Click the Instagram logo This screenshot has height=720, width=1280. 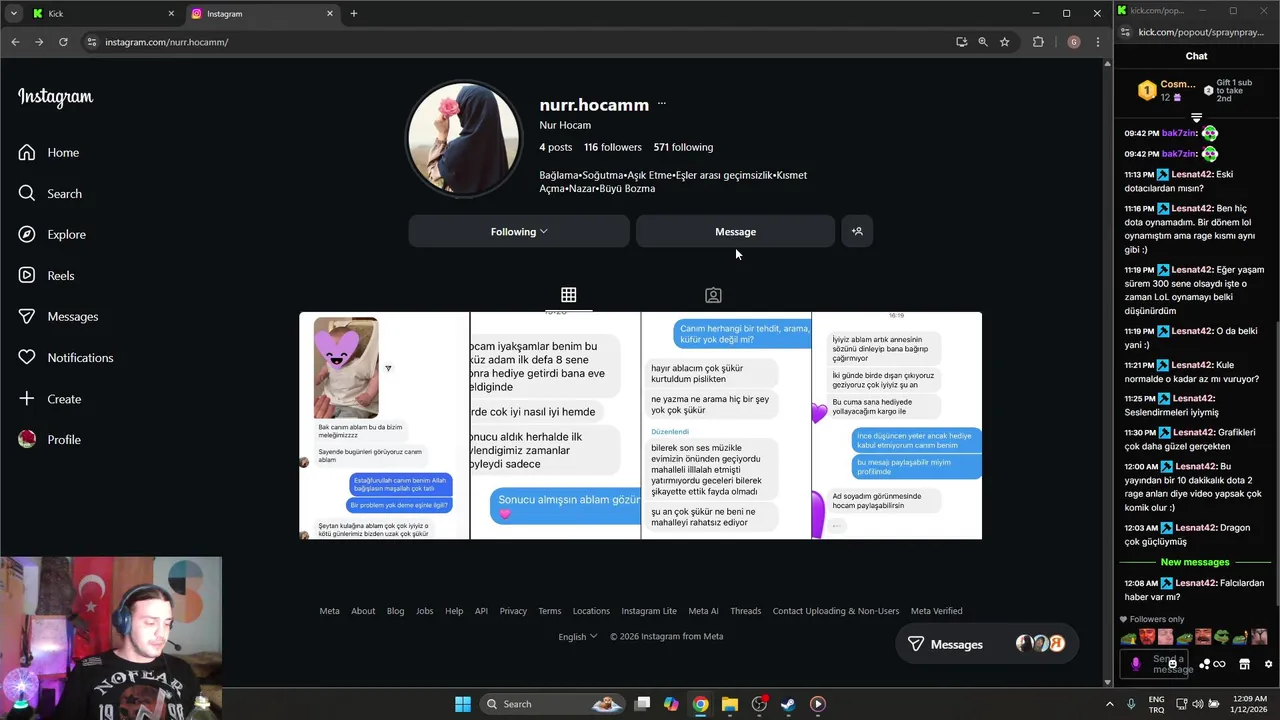coord(55,97)
